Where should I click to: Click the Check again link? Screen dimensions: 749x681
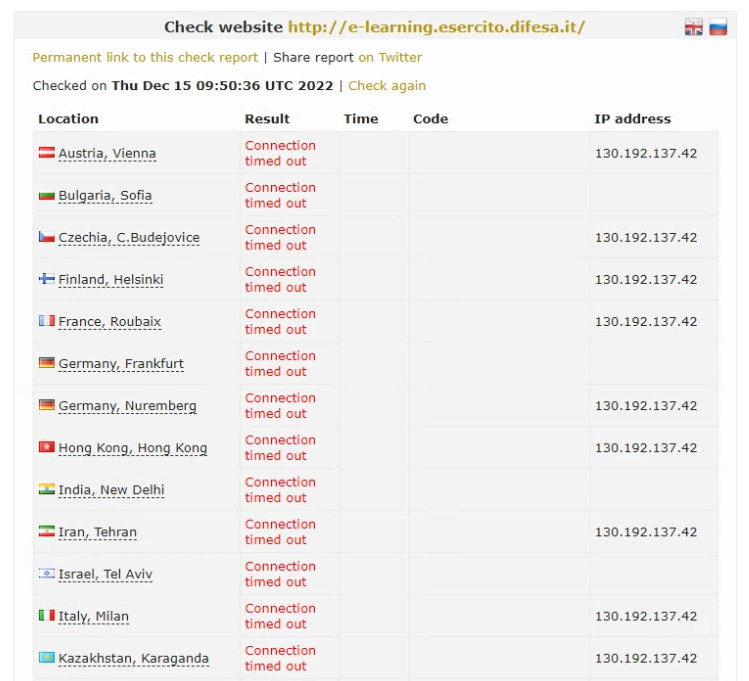(x=387, y=86)
